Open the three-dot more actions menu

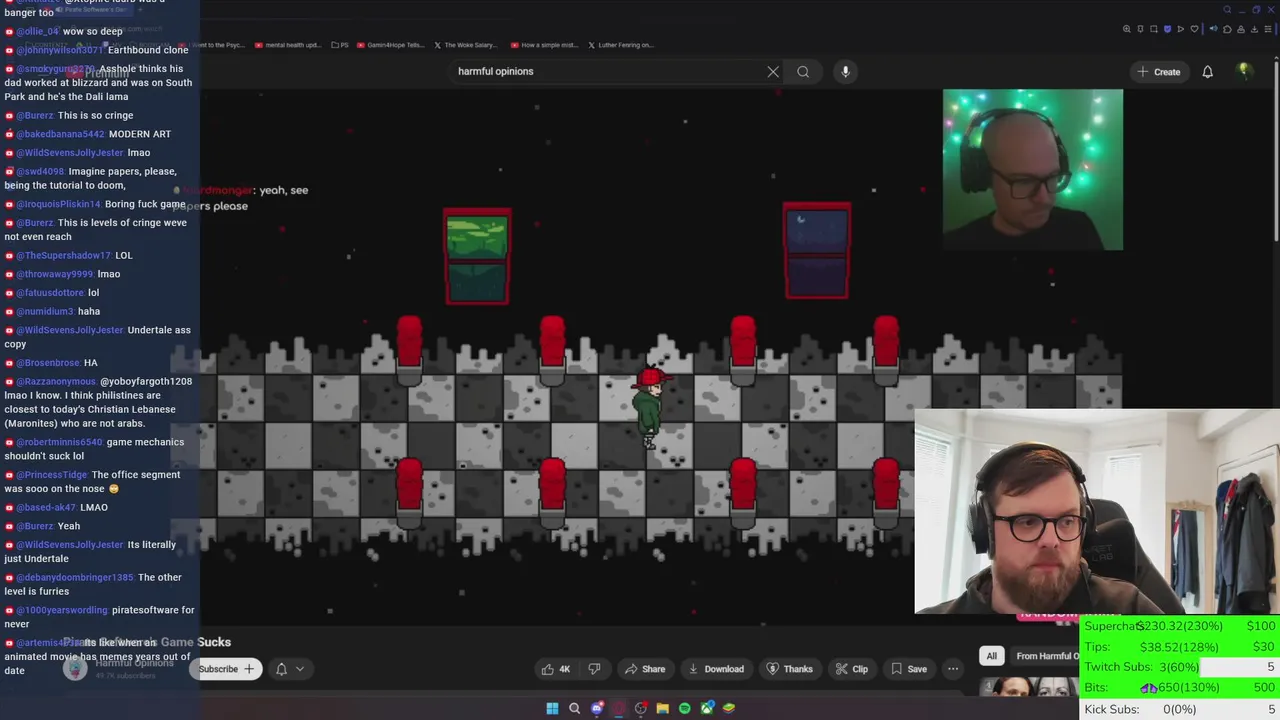coord(953,669)
